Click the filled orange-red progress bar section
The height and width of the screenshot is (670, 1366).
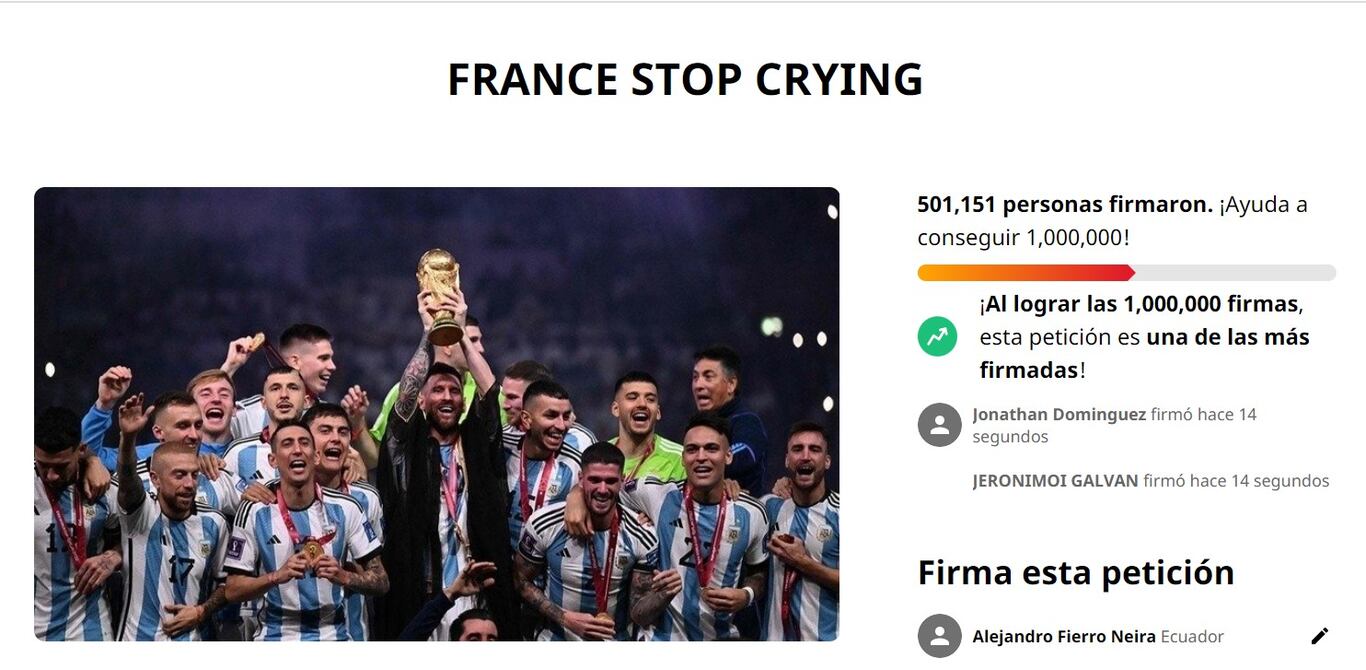(1025, 273)
